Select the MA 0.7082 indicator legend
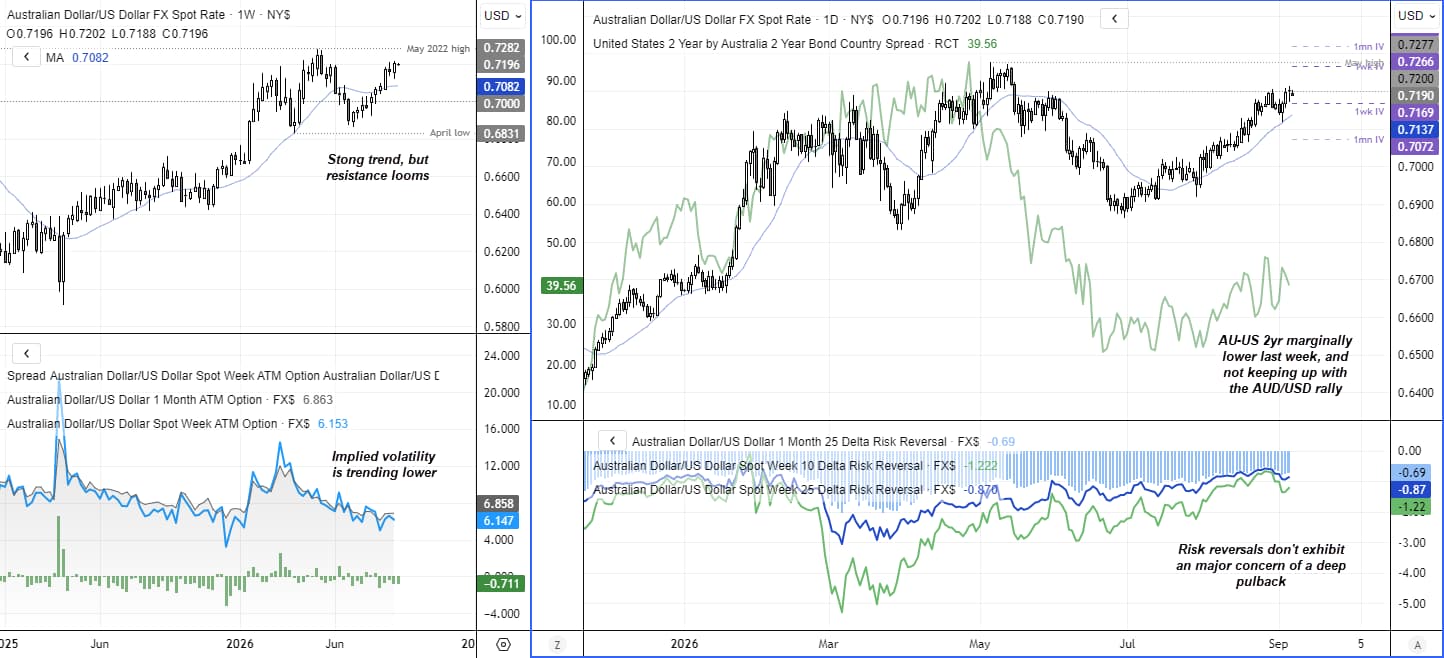The width and height of the screenshot is (1444, 658). click(x=76, y=58)
